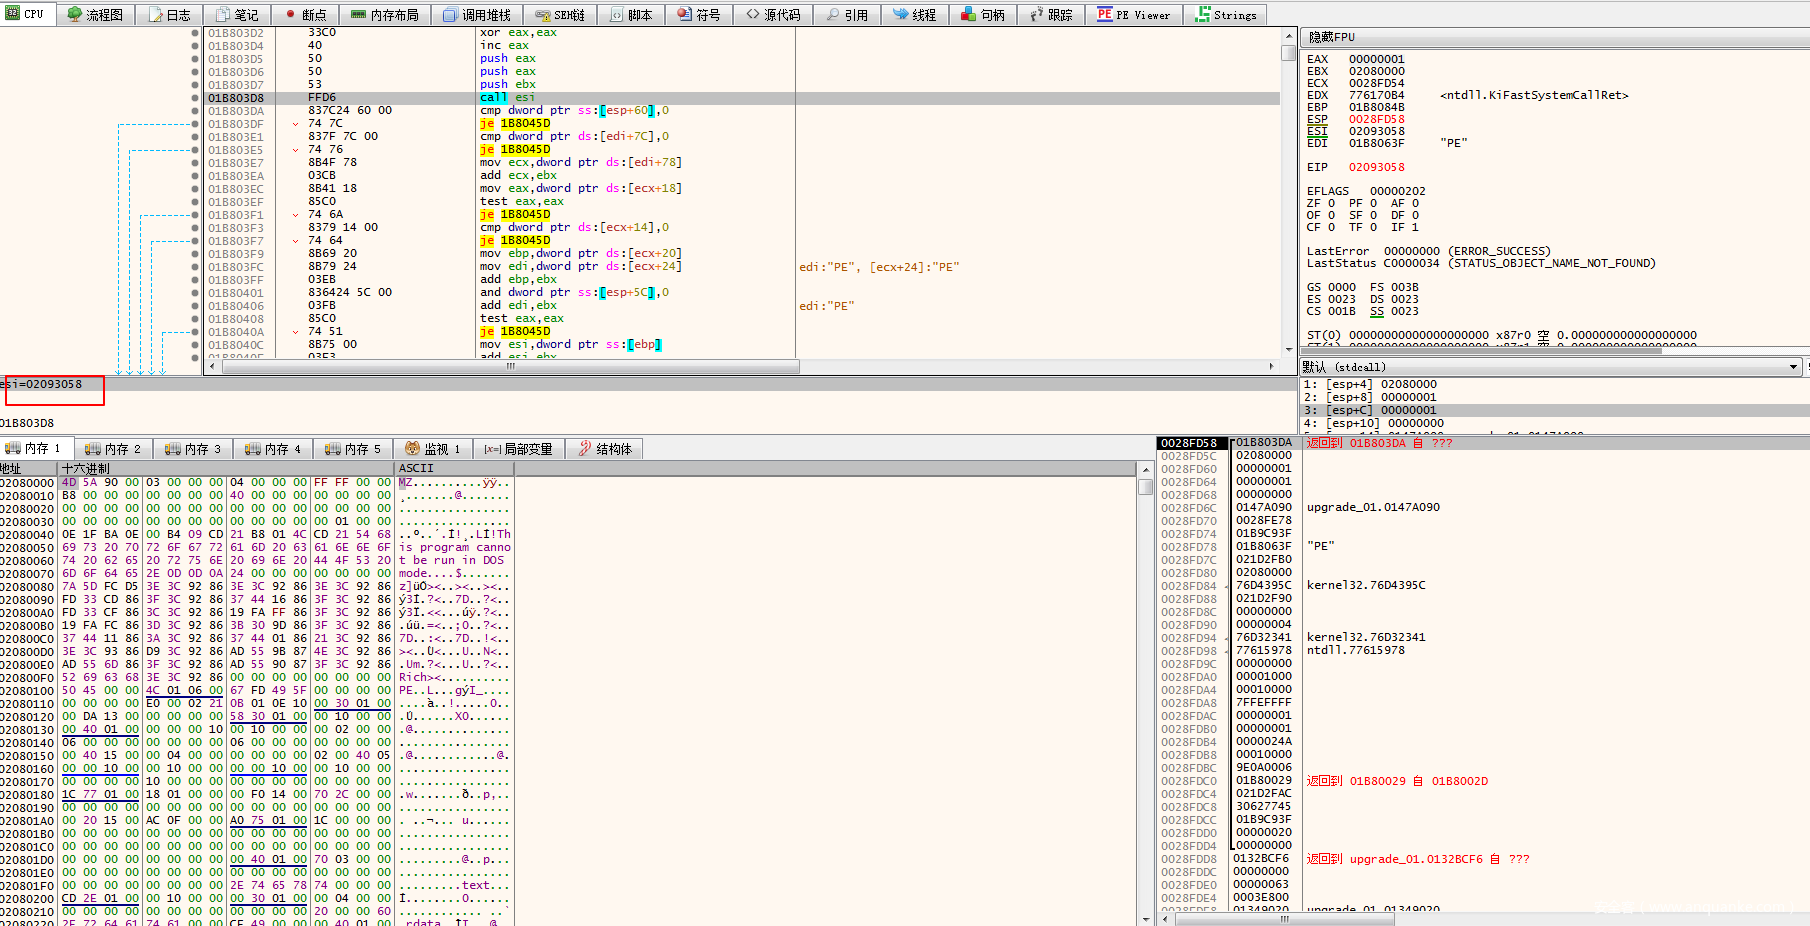
Task: Switch to the 内存 2 dump tab
Action: click(113, 449)
